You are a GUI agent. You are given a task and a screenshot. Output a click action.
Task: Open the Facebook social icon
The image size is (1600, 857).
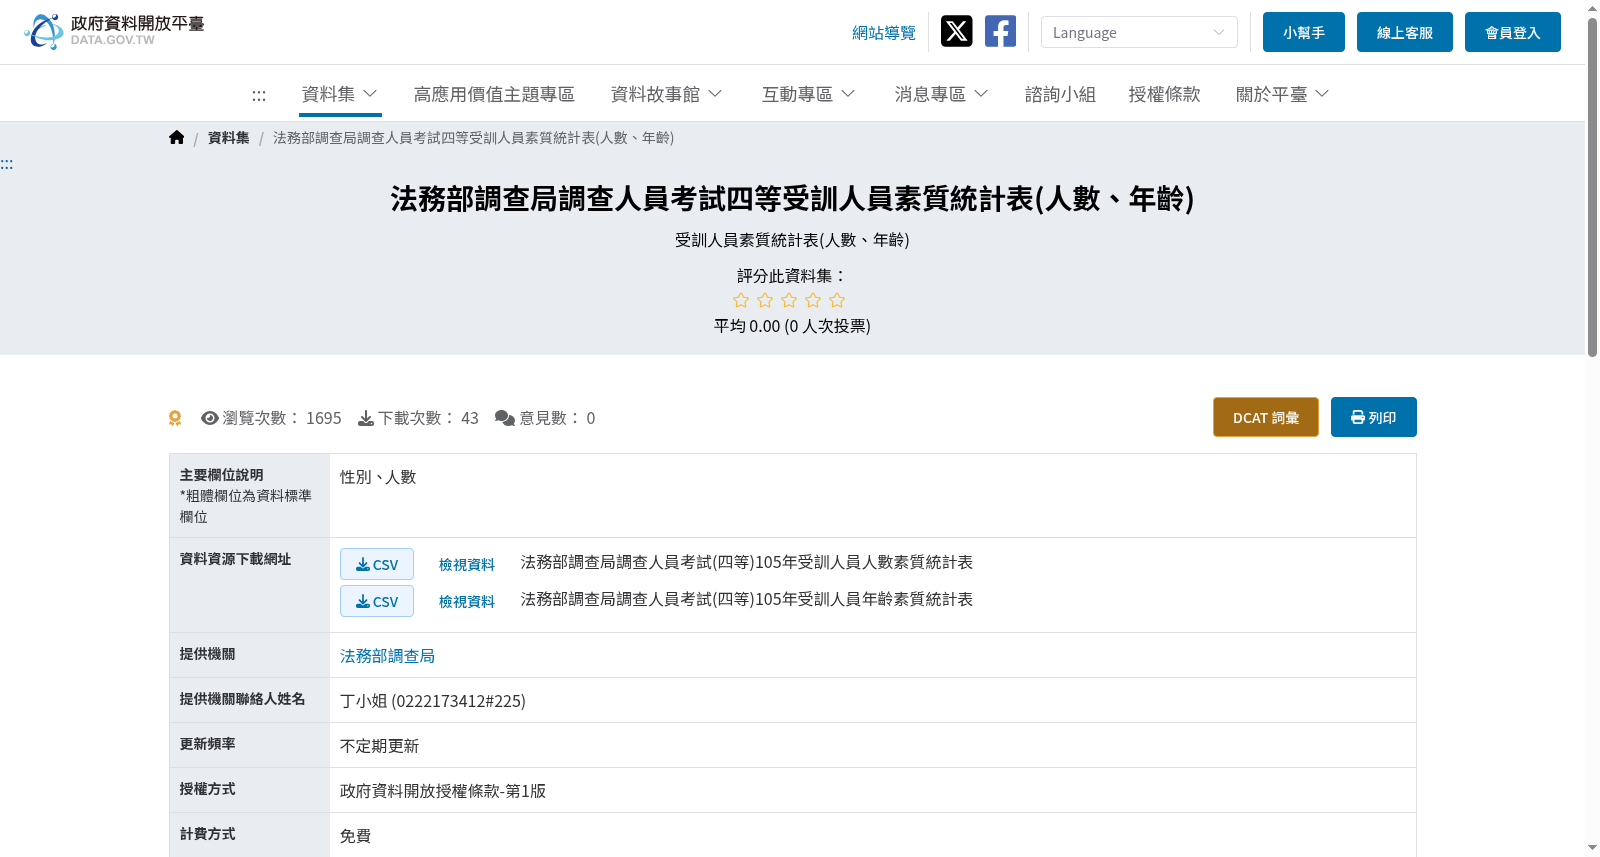(1000, 31)
